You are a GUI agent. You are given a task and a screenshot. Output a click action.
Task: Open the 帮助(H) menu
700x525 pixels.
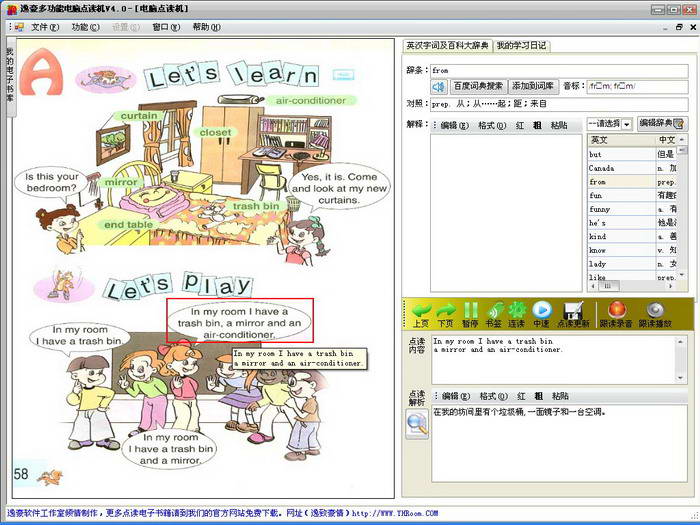[206, 27]
